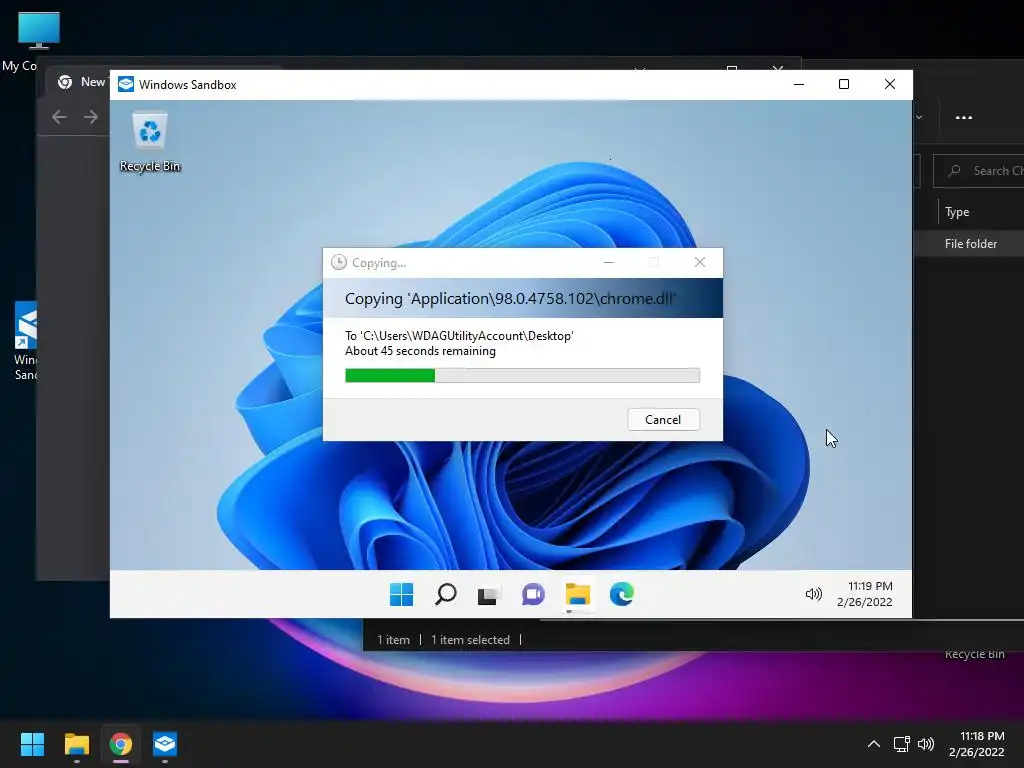Image resolution: width=1024 pixels, height=768 pixels.
Task: Open the Windows Sandbox desktop shortcut
Action: click(x=26, y=341)
